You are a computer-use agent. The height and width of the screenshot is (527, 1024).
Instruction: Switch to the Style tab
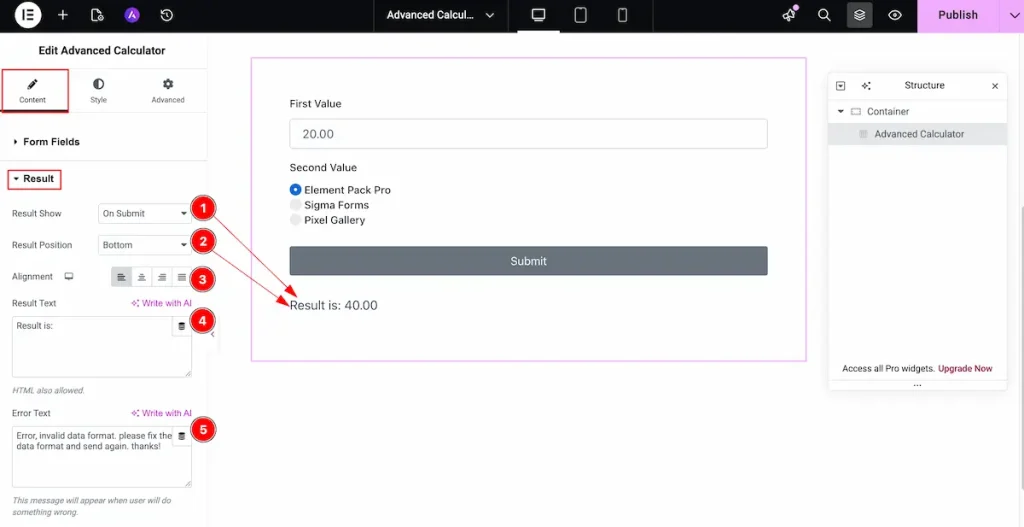point(98,91)
